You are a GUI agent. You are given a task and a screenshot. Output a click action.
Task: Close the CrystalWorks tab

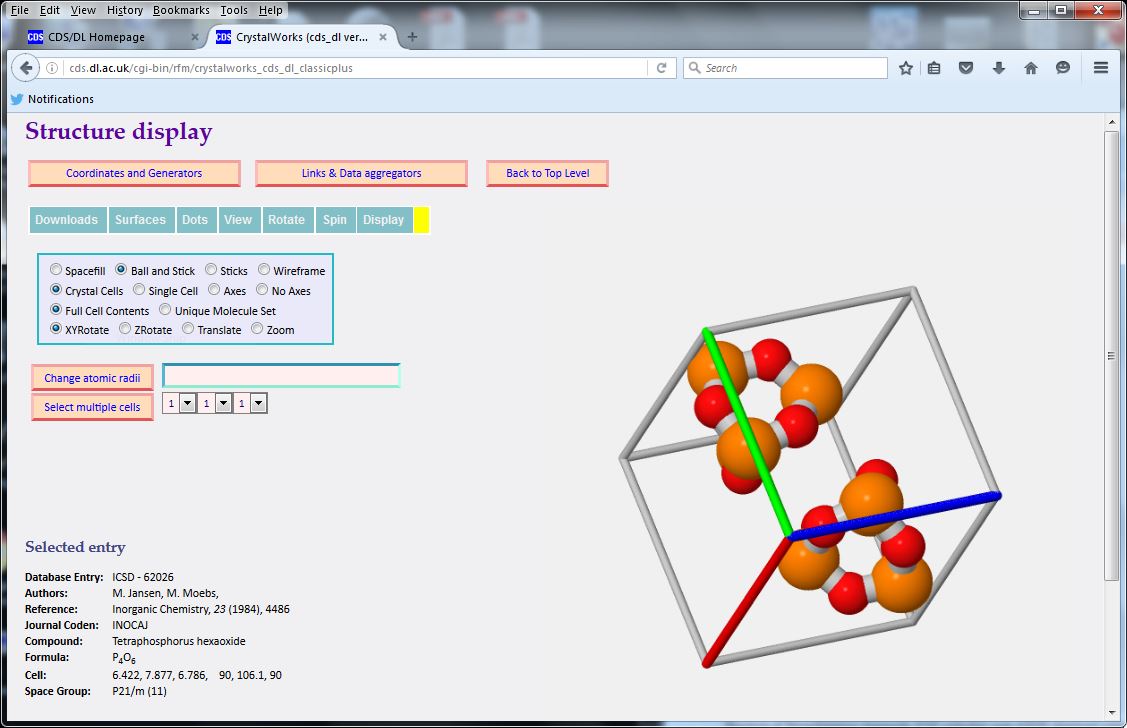pos(383,37)
